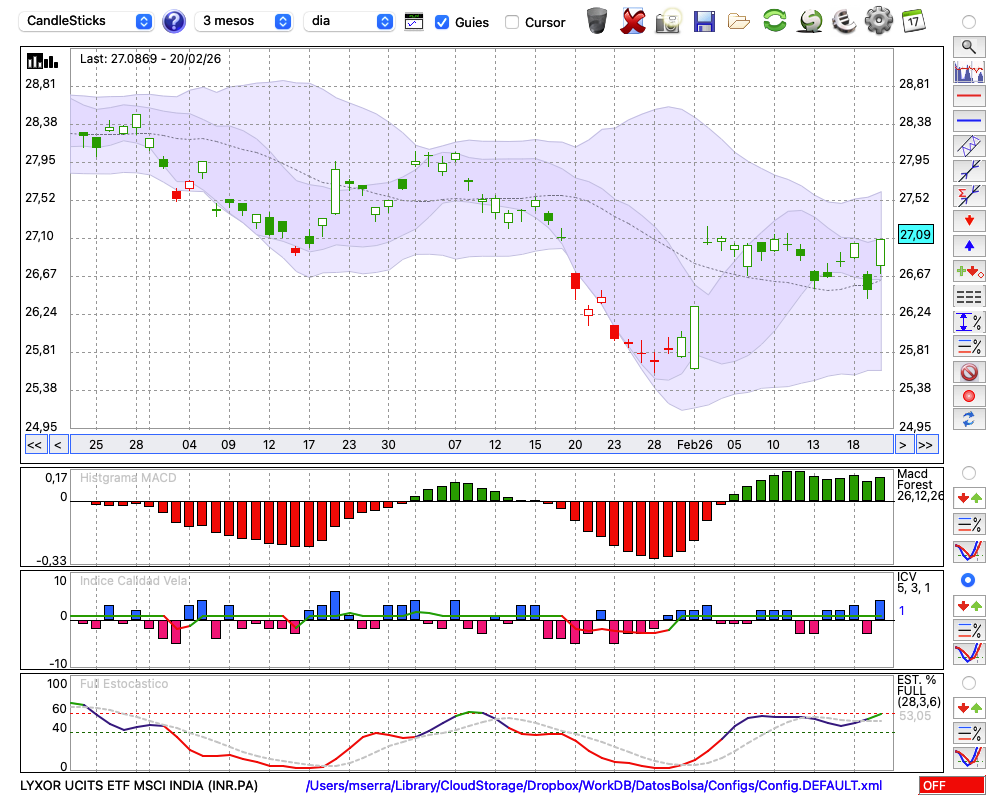Viewport: 1000px width, 800px height.
Task: Click the '>>' jump forward button
Action: point(926,444)
